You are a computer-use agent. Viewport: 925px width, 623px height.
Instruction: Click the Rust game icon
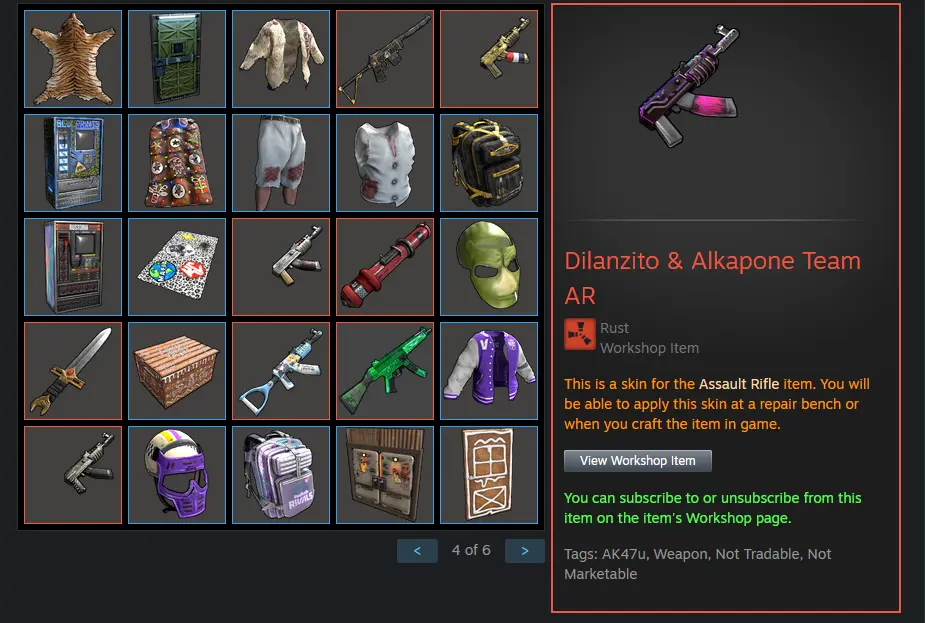point(579,335)
